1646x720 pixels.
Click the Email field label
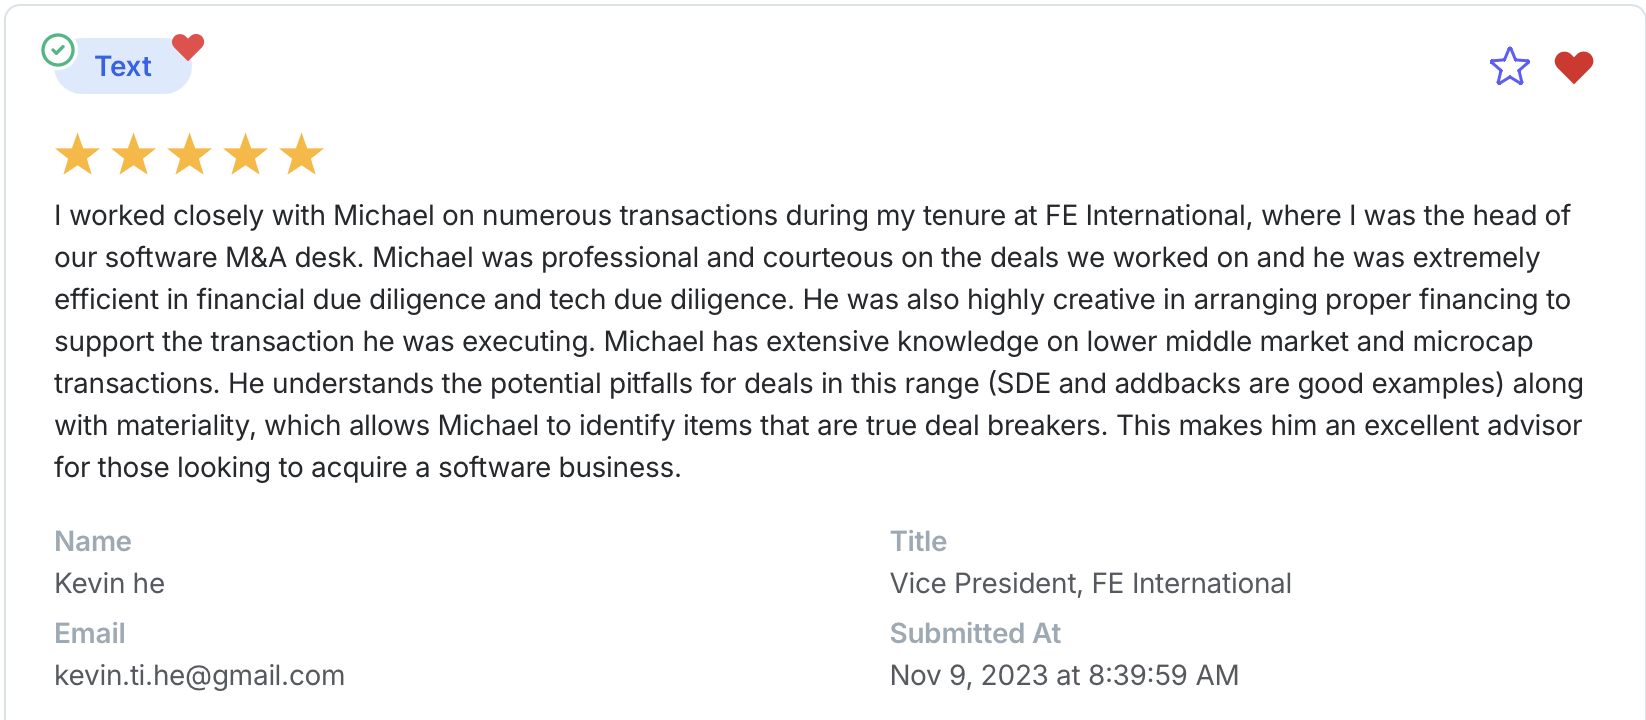coord(90,633)
